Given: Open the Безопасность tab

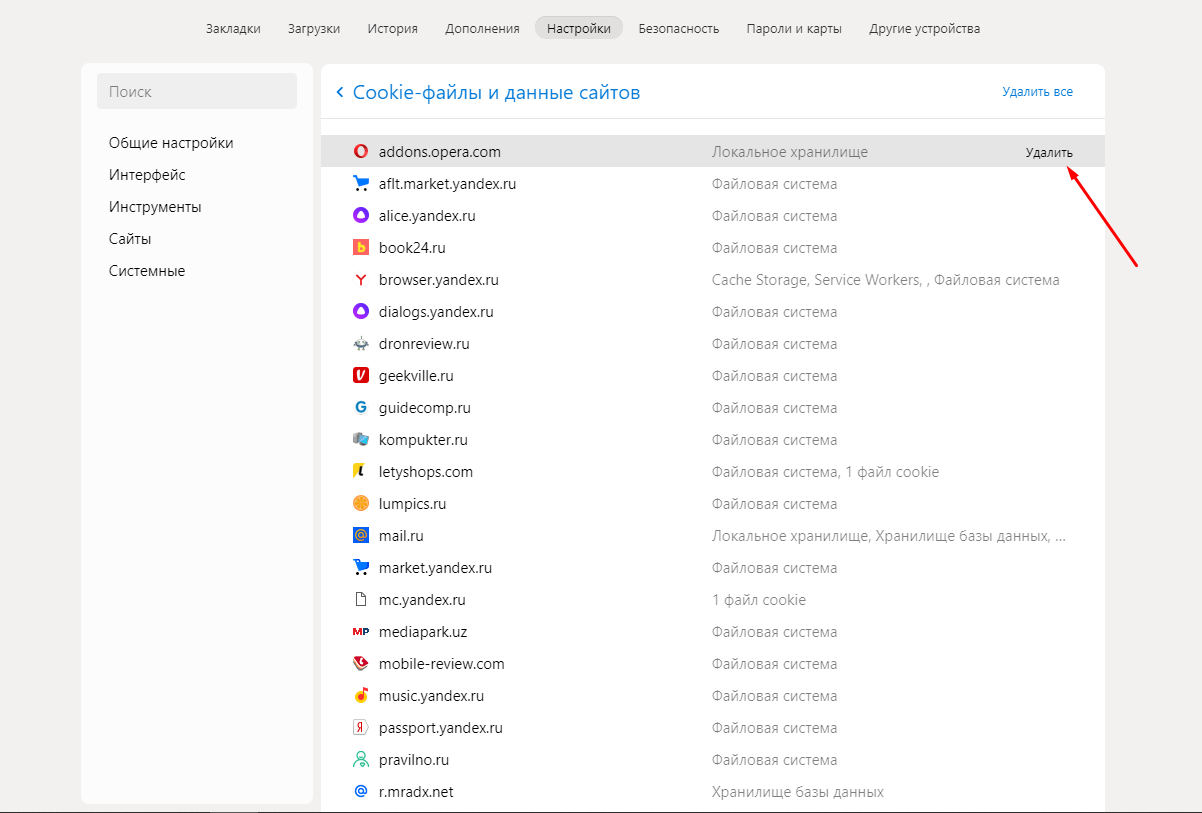Looking at the screenshot, I should [x=679, y=28].
